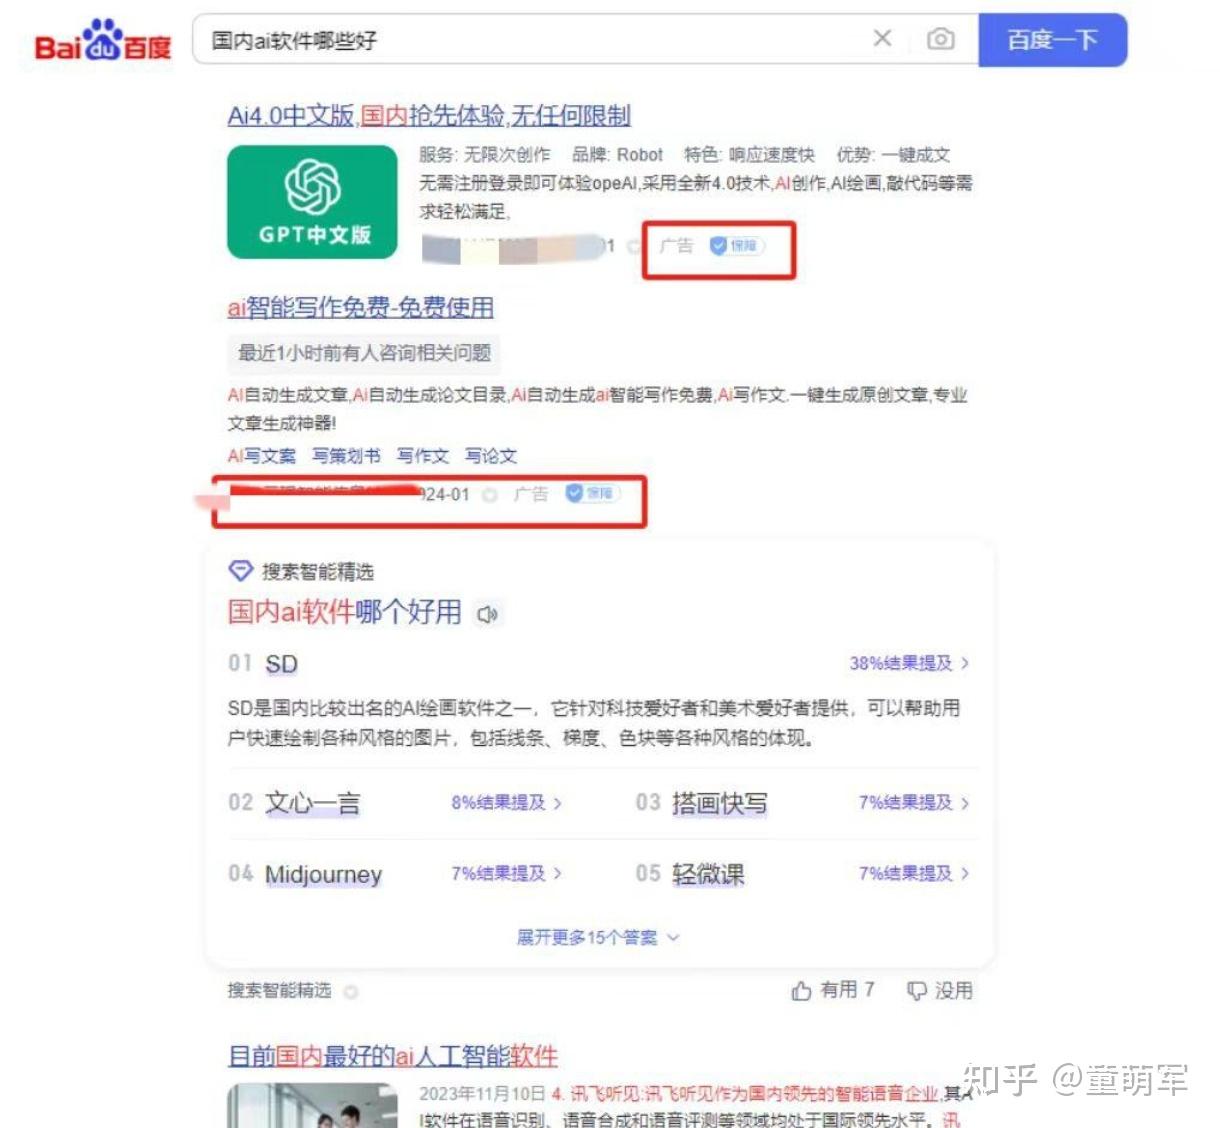Expand 7%结果提及 for Midjourney
Screen dimensions: 1220x1128
pyautogui.click(x=506, y=874)
